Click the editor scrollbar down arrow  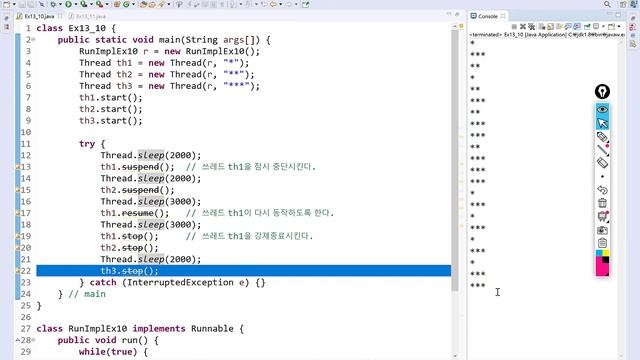point(455,356)
